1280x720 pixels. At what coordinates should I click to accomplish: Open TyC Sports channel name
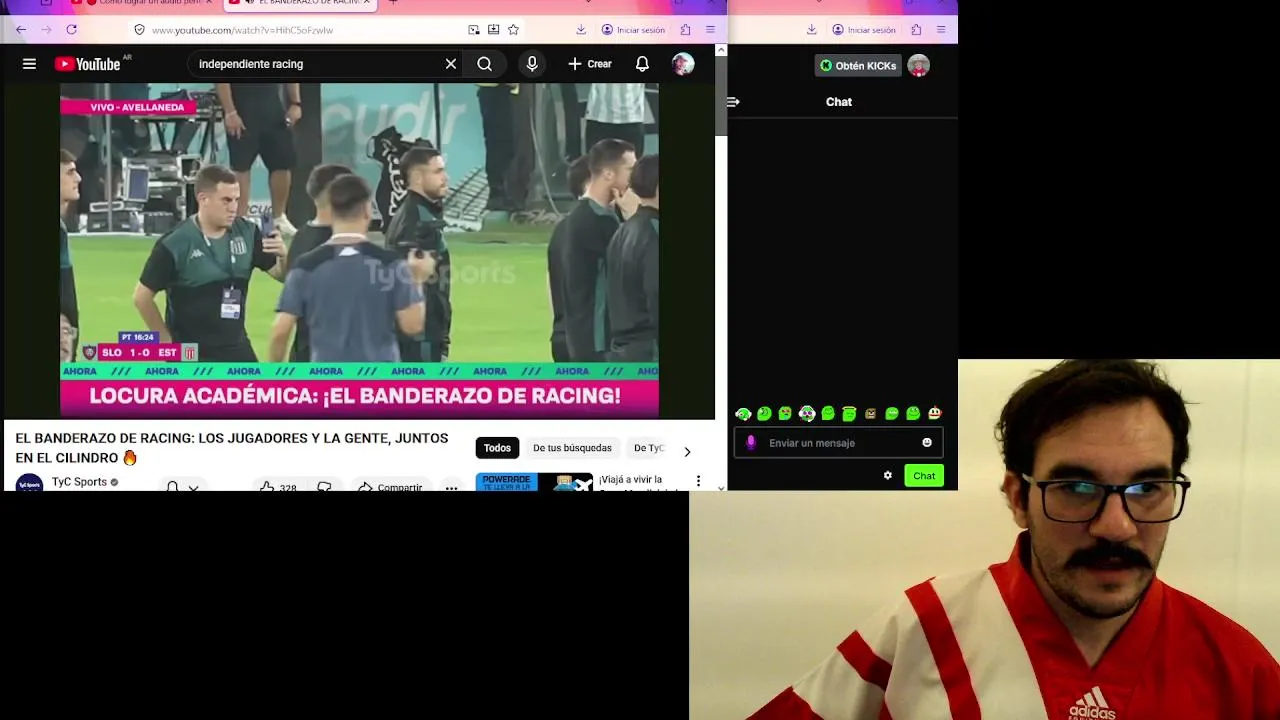[x=79, y=482]
